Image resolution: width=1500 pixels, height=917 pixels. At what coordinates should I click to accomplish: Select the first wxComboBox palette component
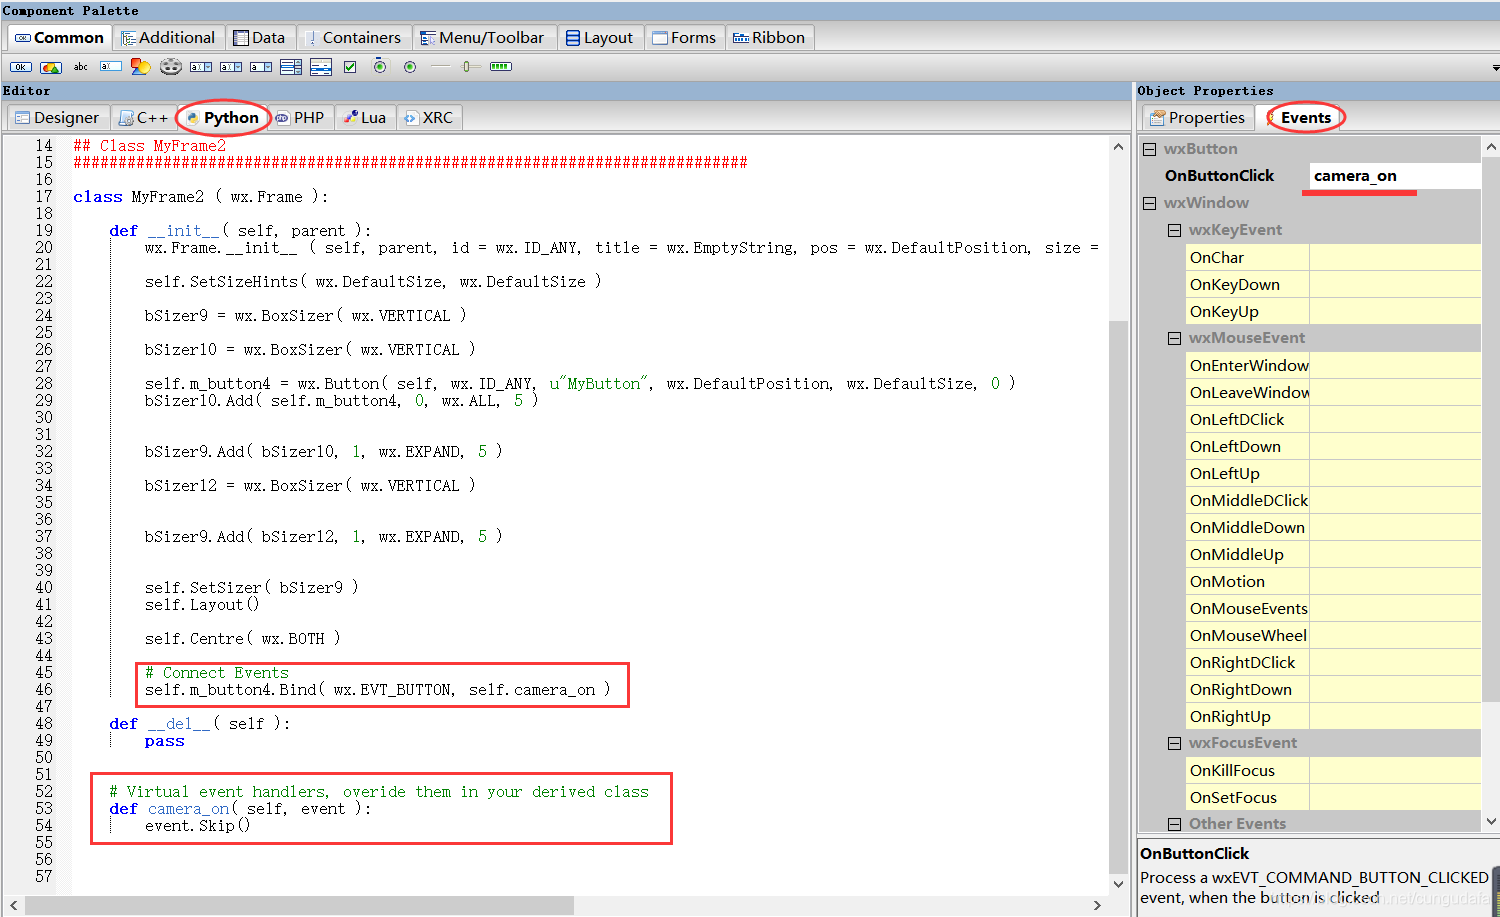(x=201, y=67)
